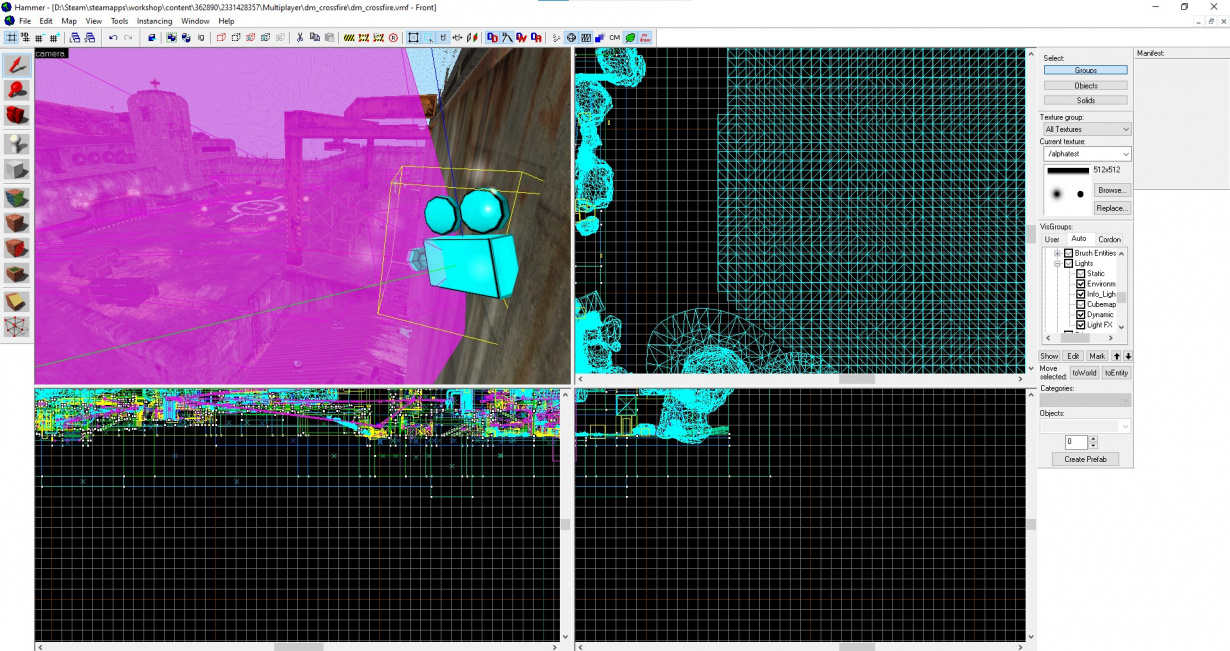
Task: Activate the Magnify tool
Action: (15, 90)
